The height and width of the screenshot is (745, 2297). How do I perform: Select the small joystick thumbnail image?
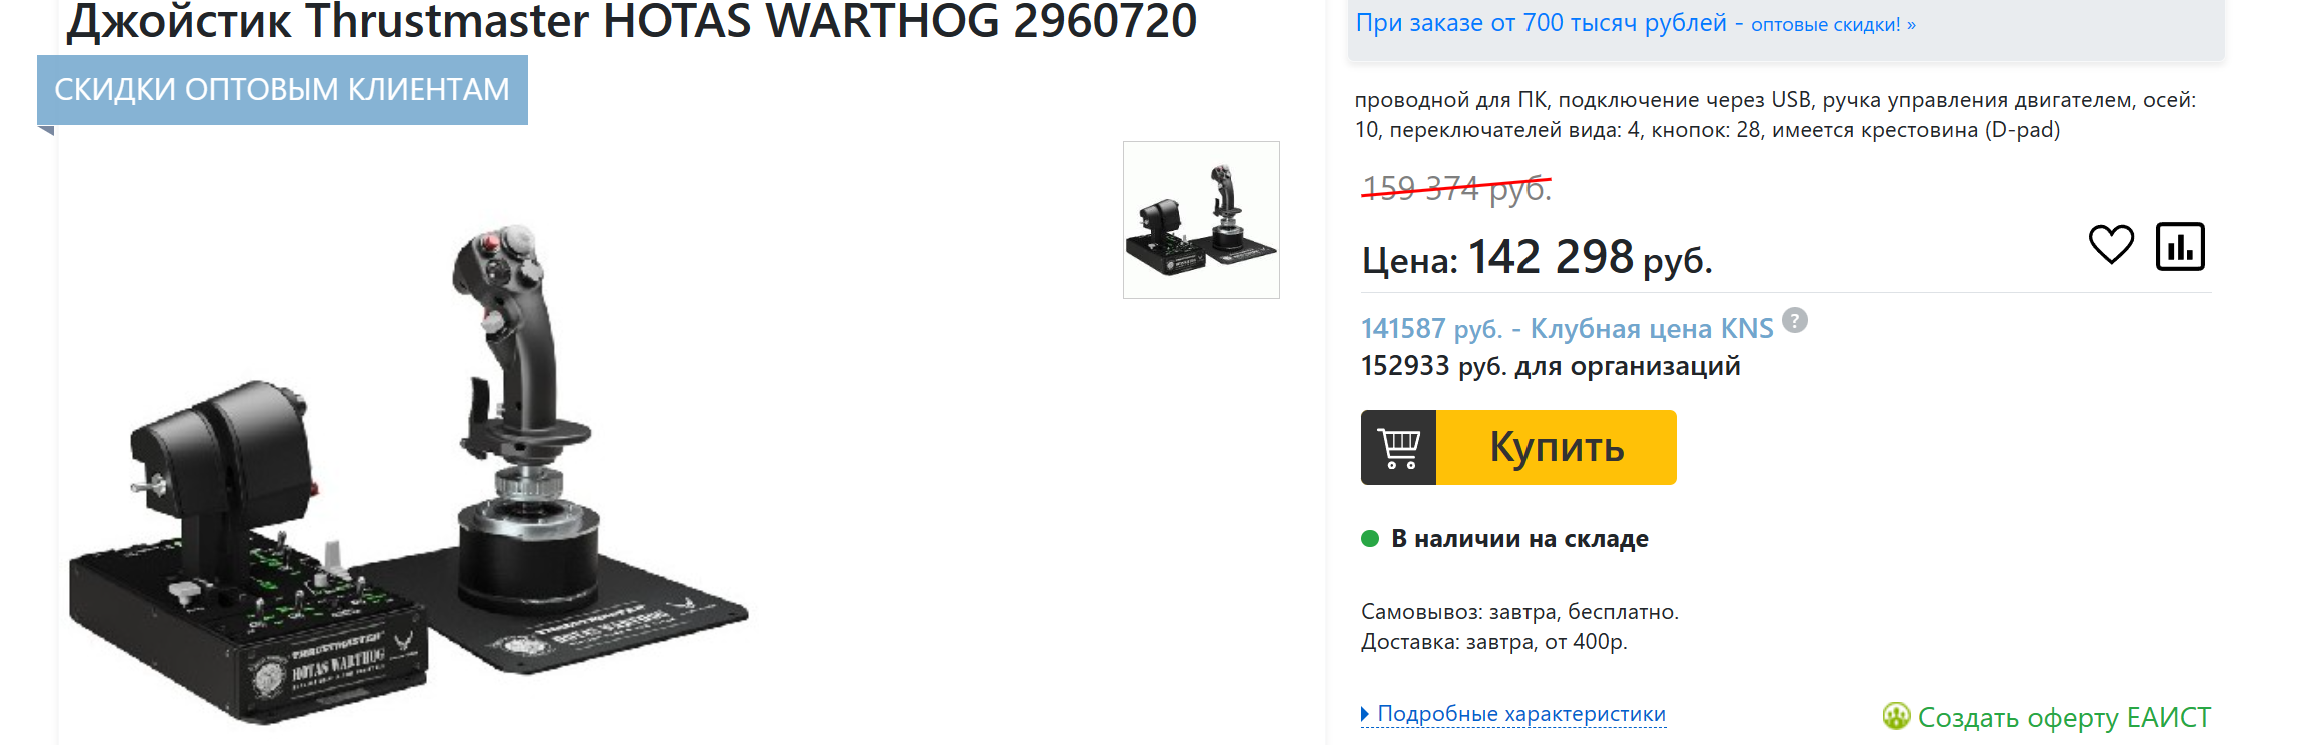[x=1201, y=220]
